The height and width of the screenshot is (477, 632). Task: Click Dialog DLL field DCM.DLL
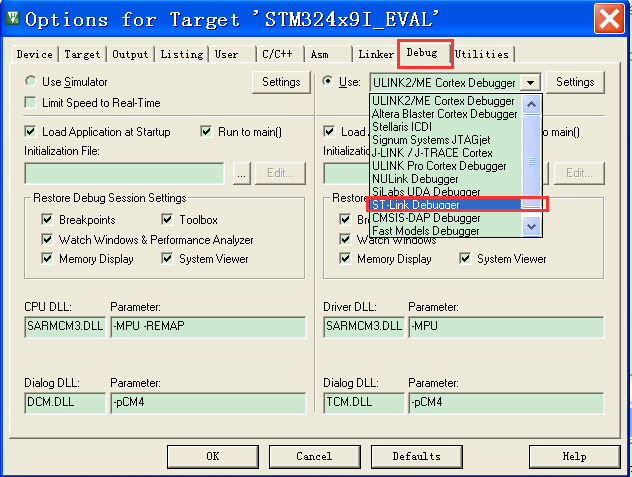(65, 402)
